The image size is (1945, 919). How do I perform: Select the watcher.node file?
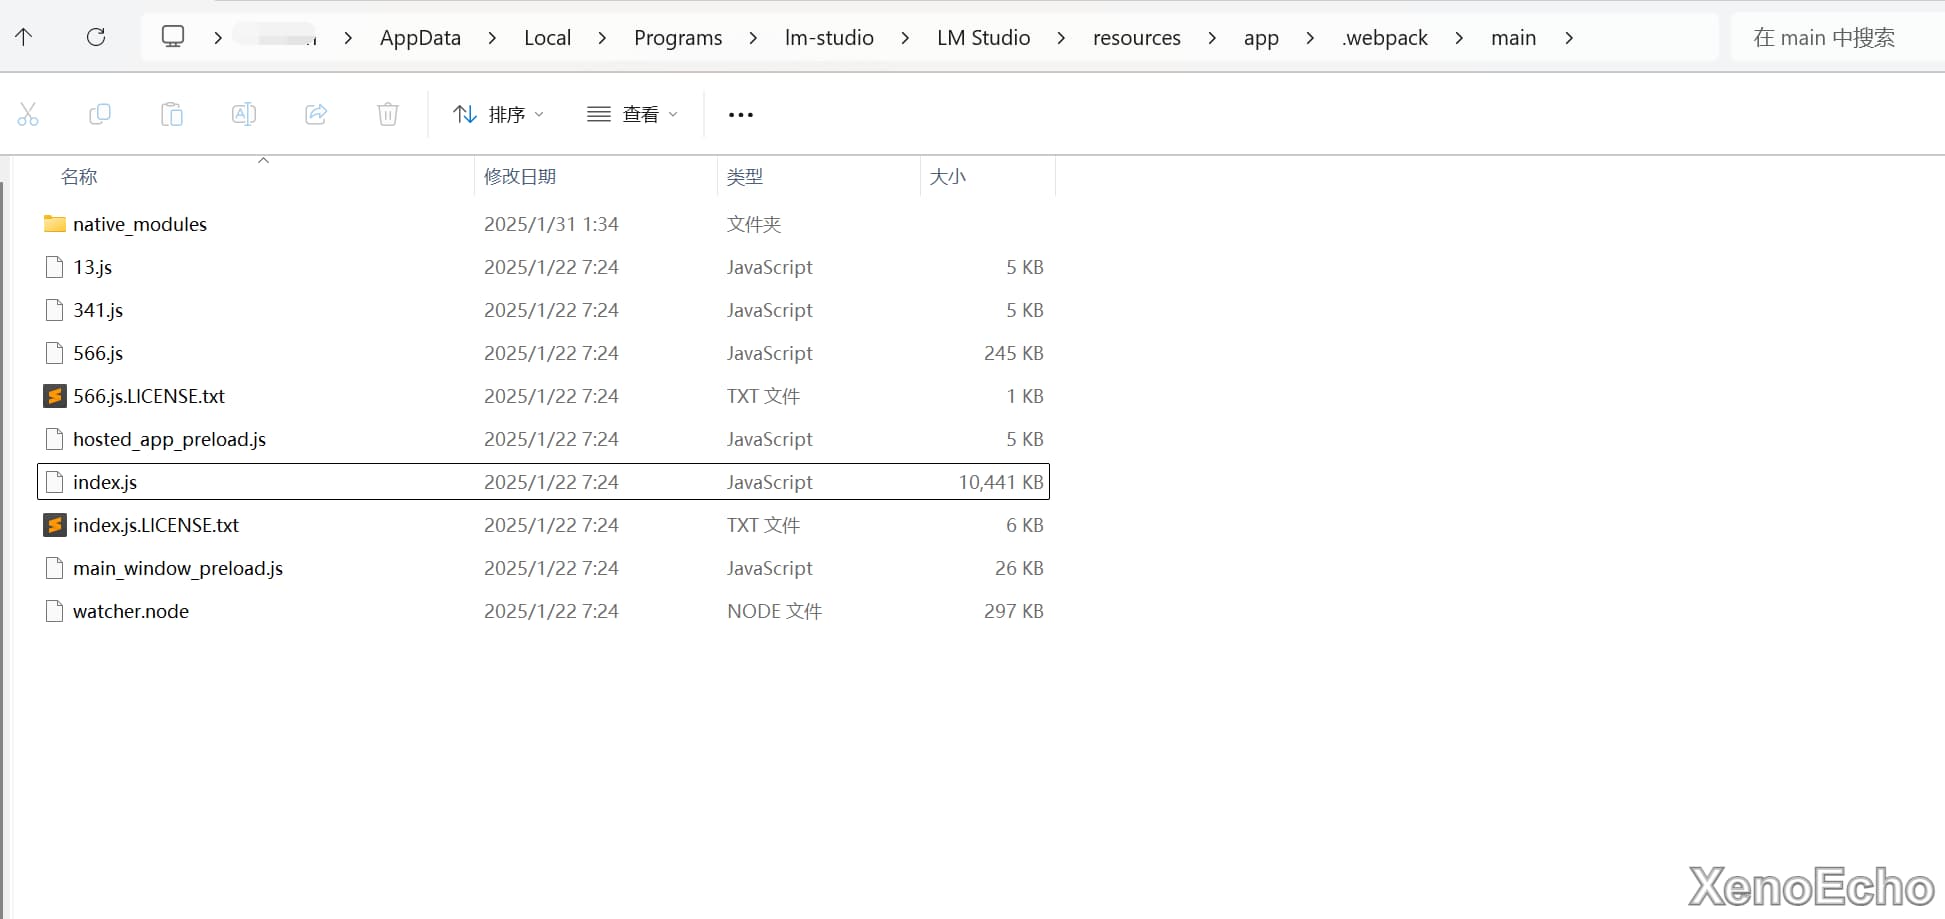(x=131, y=612)
